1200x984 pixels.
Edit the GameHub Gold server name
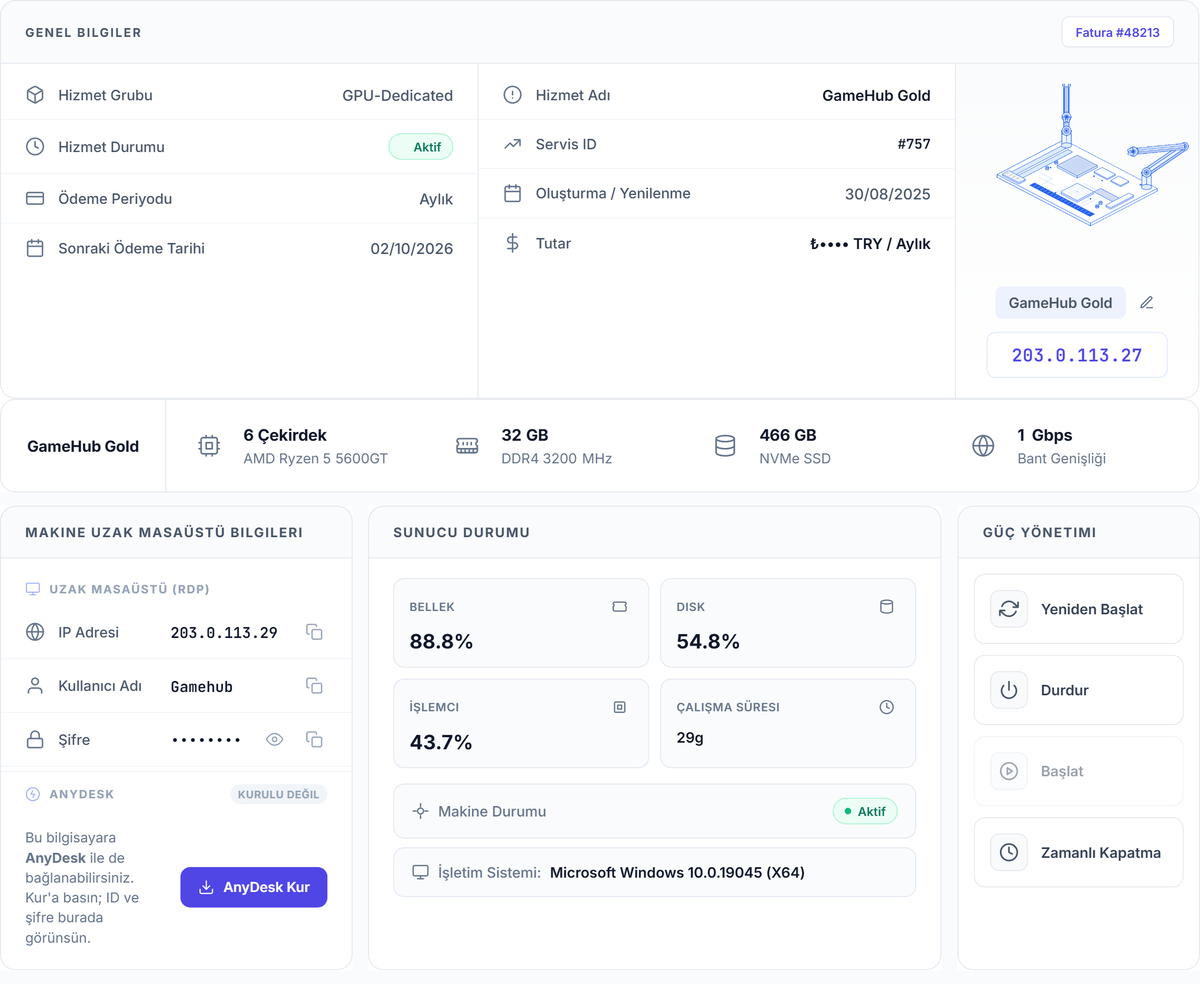pos(1147,303)
